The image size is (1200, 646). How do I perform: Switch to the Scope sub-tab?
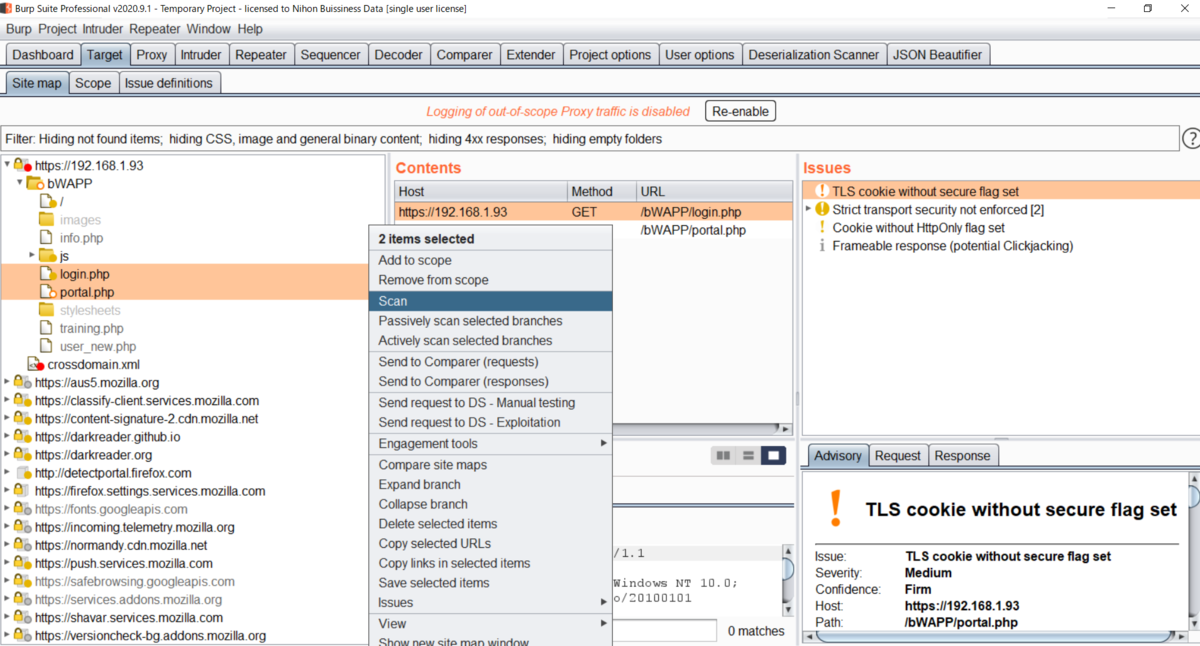(x=93, y=83)
